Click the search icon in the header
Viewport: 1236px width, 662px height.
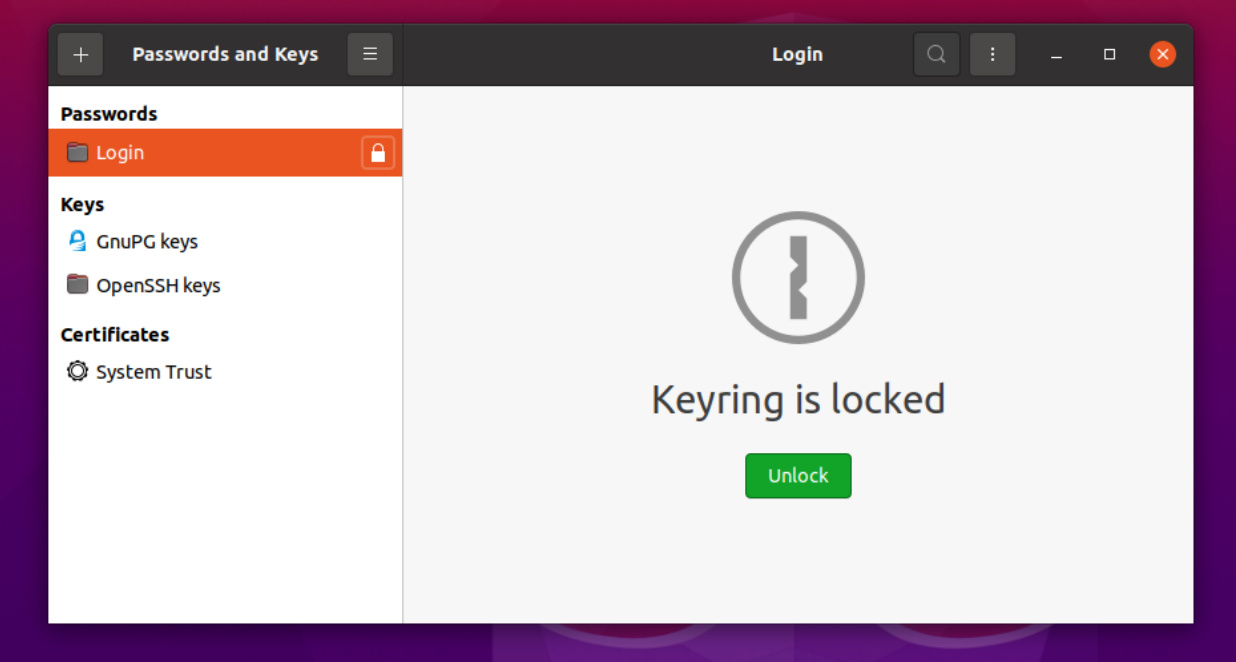936,54
